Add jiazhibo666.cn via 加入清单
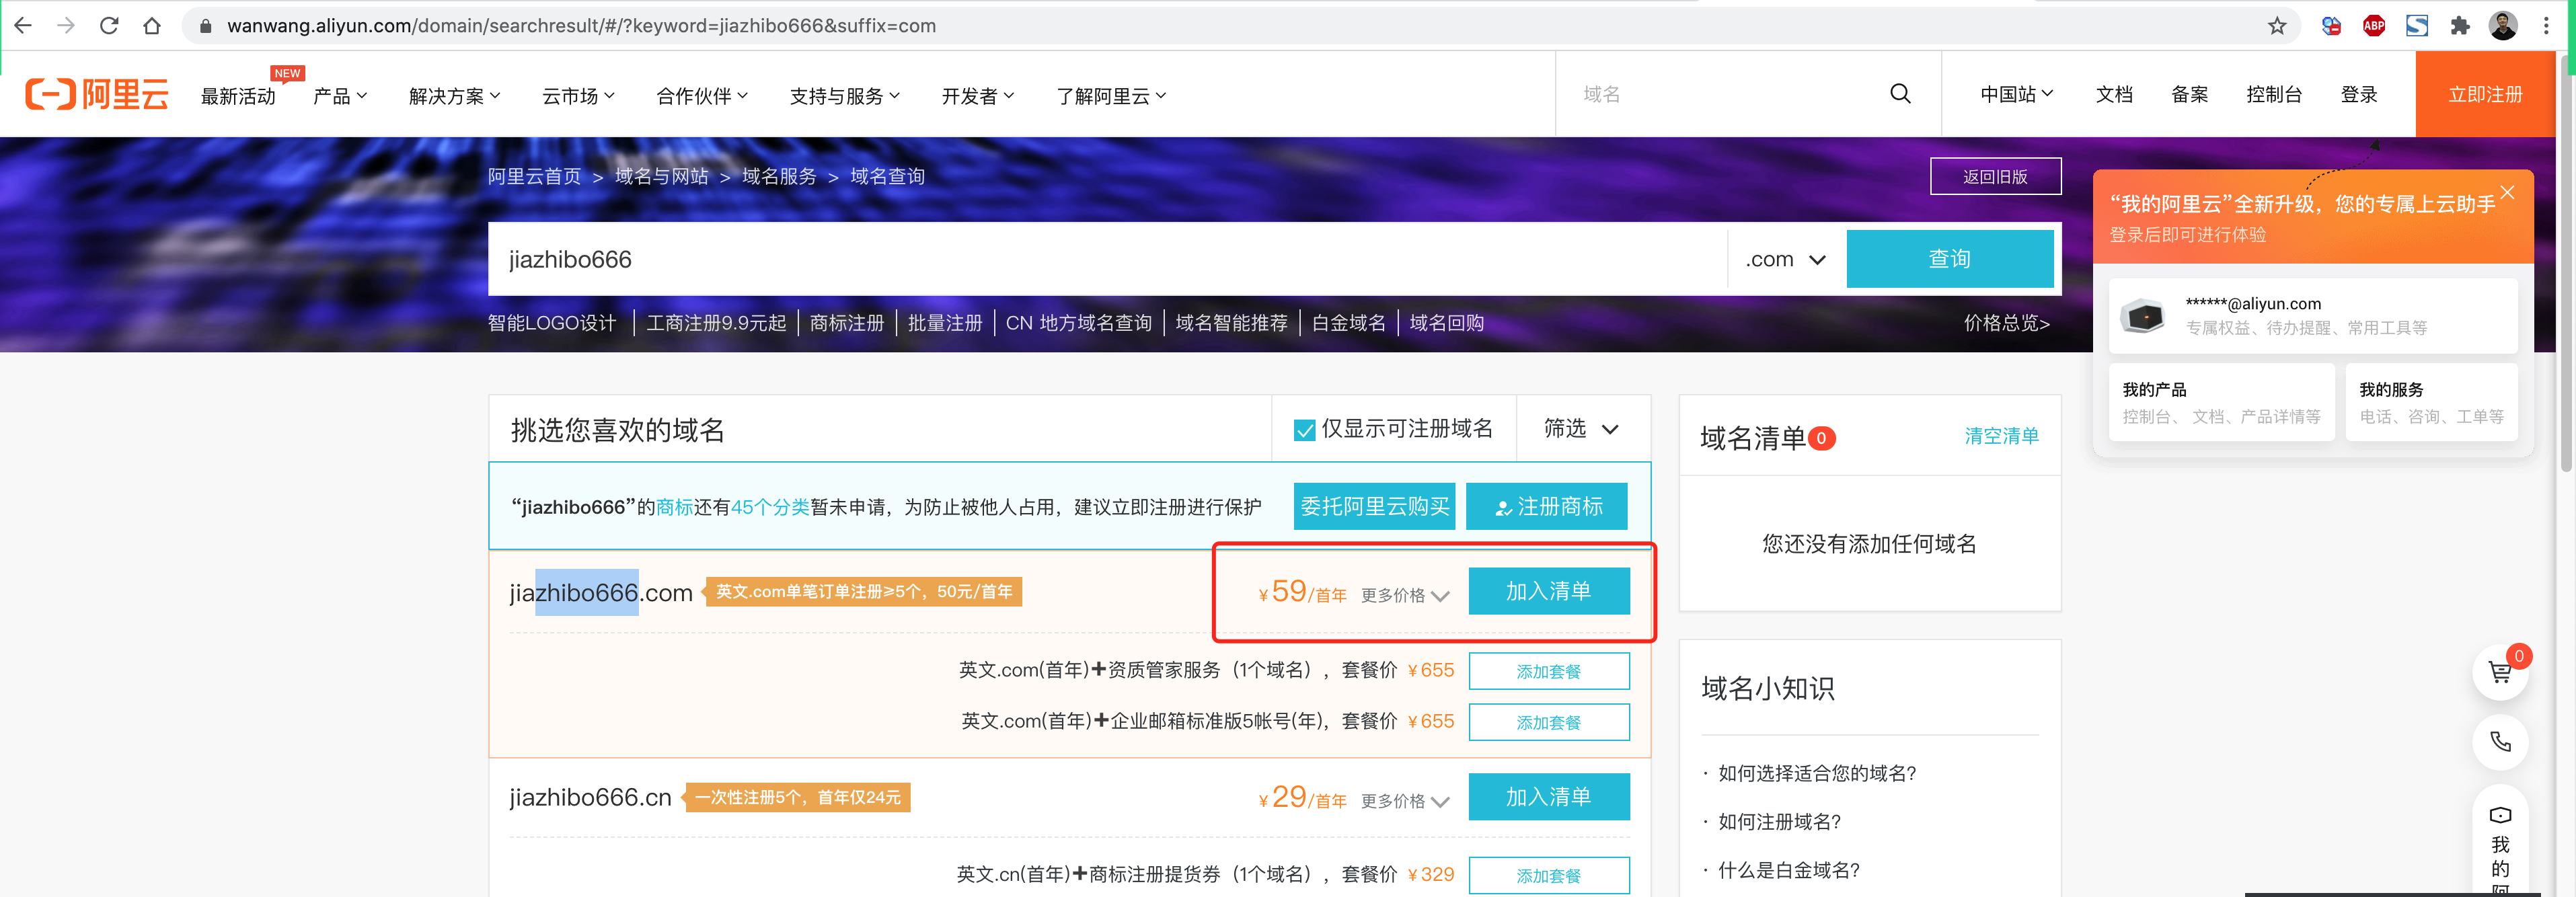The image size is (2576, 897). pyautogui.click(x=1548, y=797)
